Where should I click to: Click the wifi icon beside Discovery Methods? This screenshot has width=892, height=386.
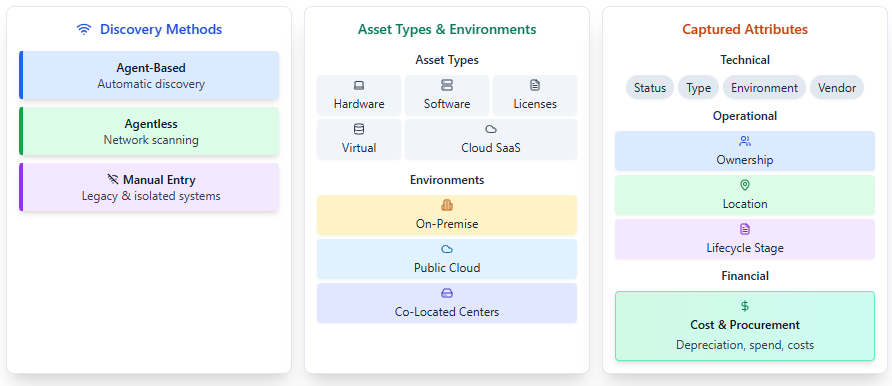pyautogui.click(x=84, y=30)
